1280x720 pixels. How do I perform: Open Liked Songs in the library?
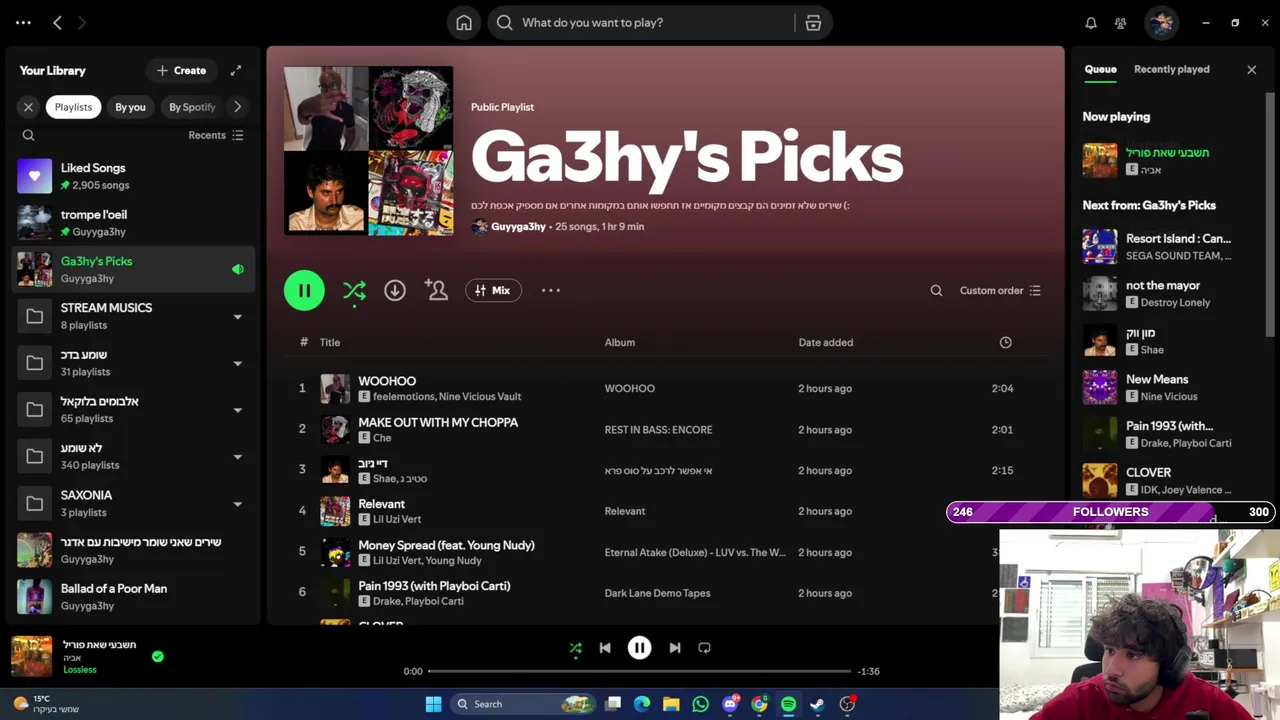point(131,176)
